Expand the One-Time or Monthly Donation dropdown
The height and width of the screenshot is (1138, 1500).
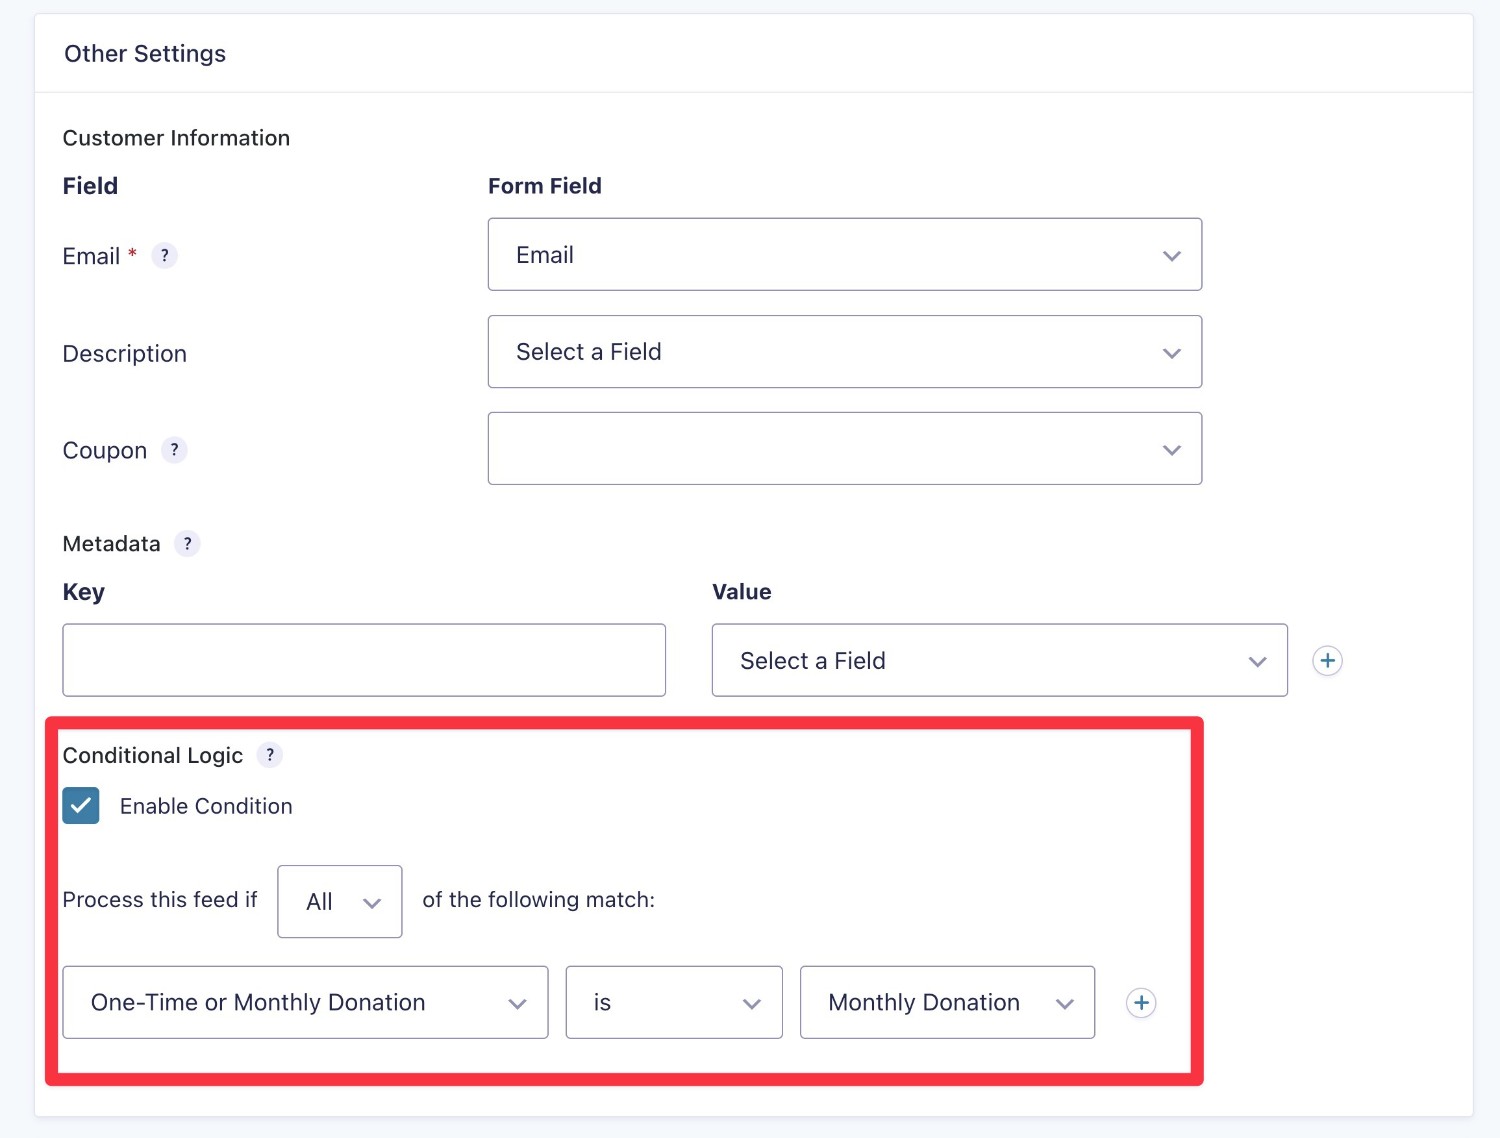pyautogui.click(x=305, y=1002)
